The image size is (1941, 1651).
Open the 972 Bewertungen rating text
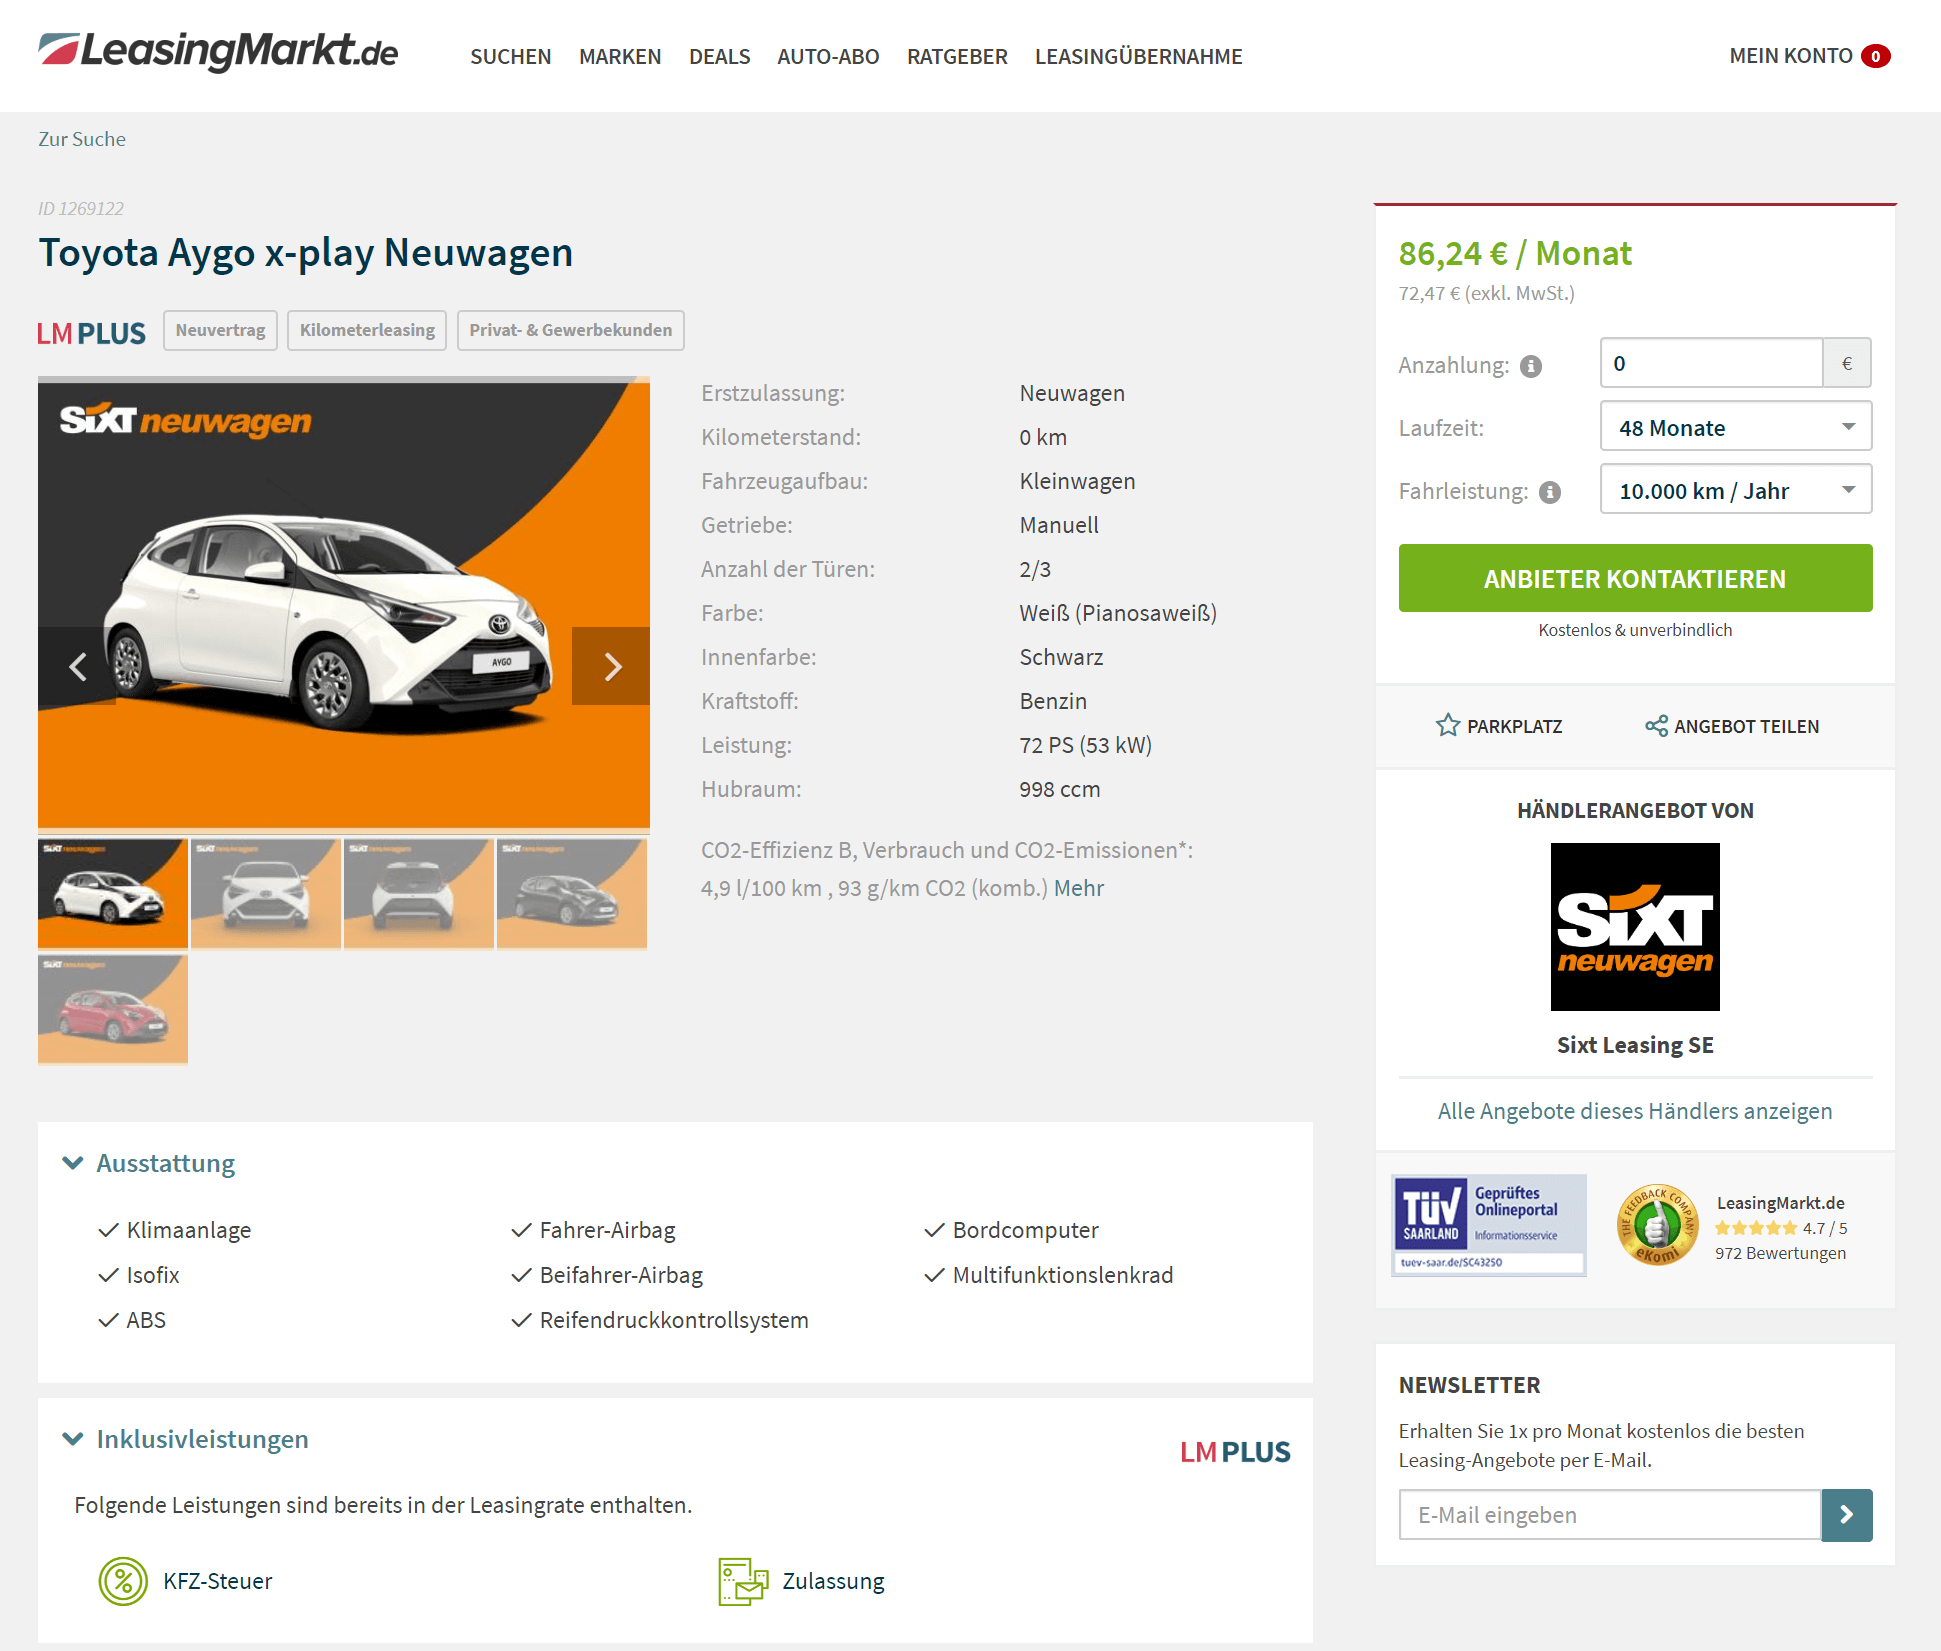[x=1780, y=1253]
